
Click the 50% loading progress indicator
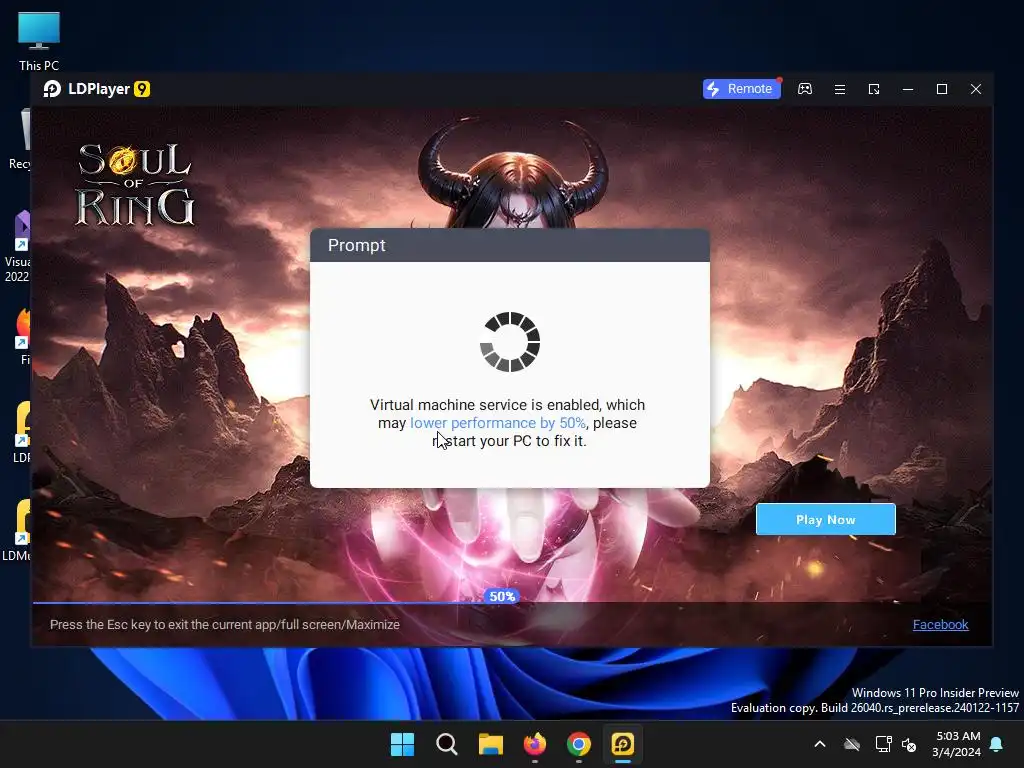point(502,596)
